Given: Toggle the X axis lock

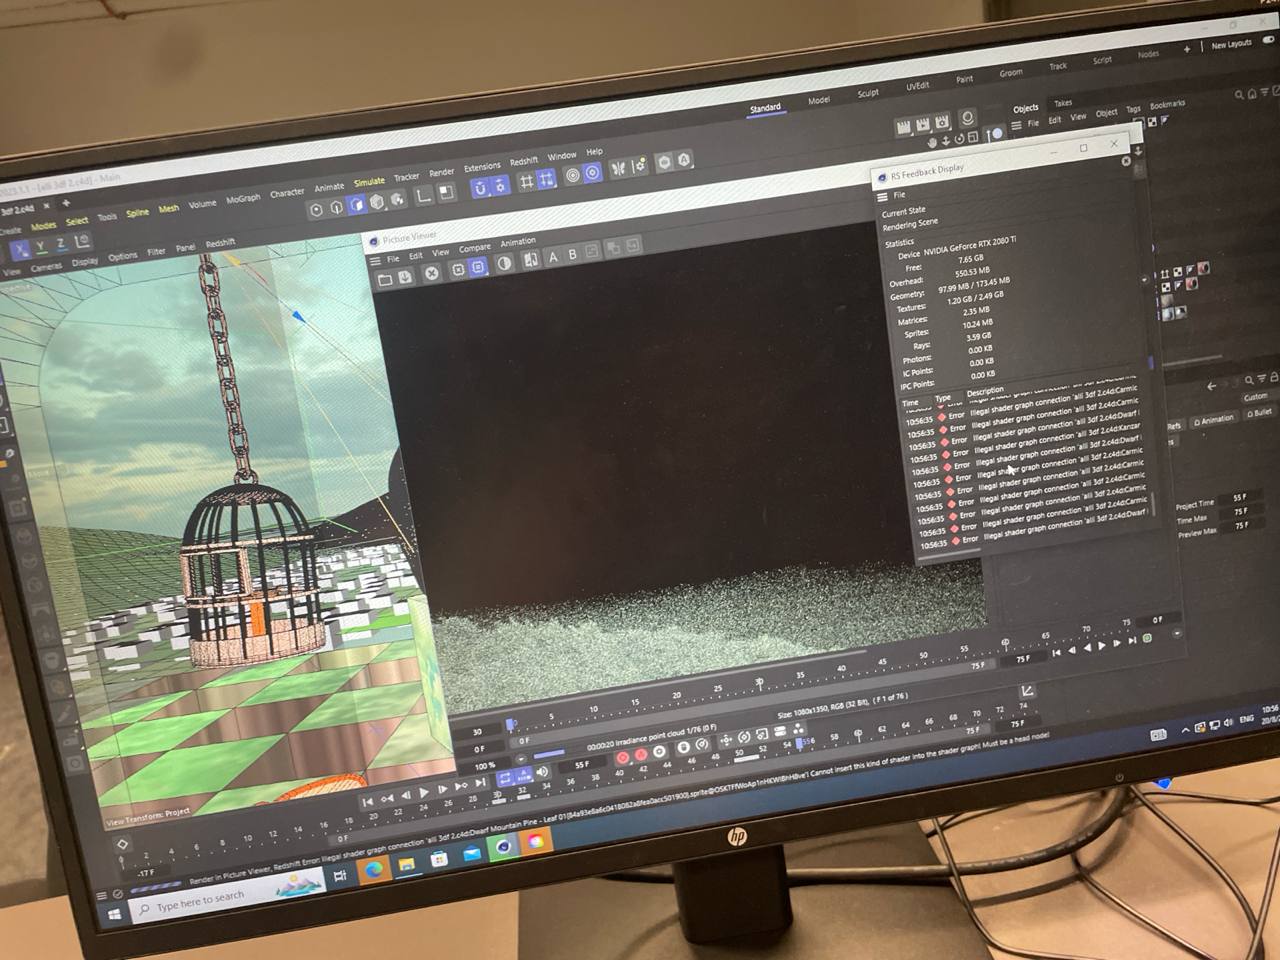Looking at the screenshot, I should [18, 250].
